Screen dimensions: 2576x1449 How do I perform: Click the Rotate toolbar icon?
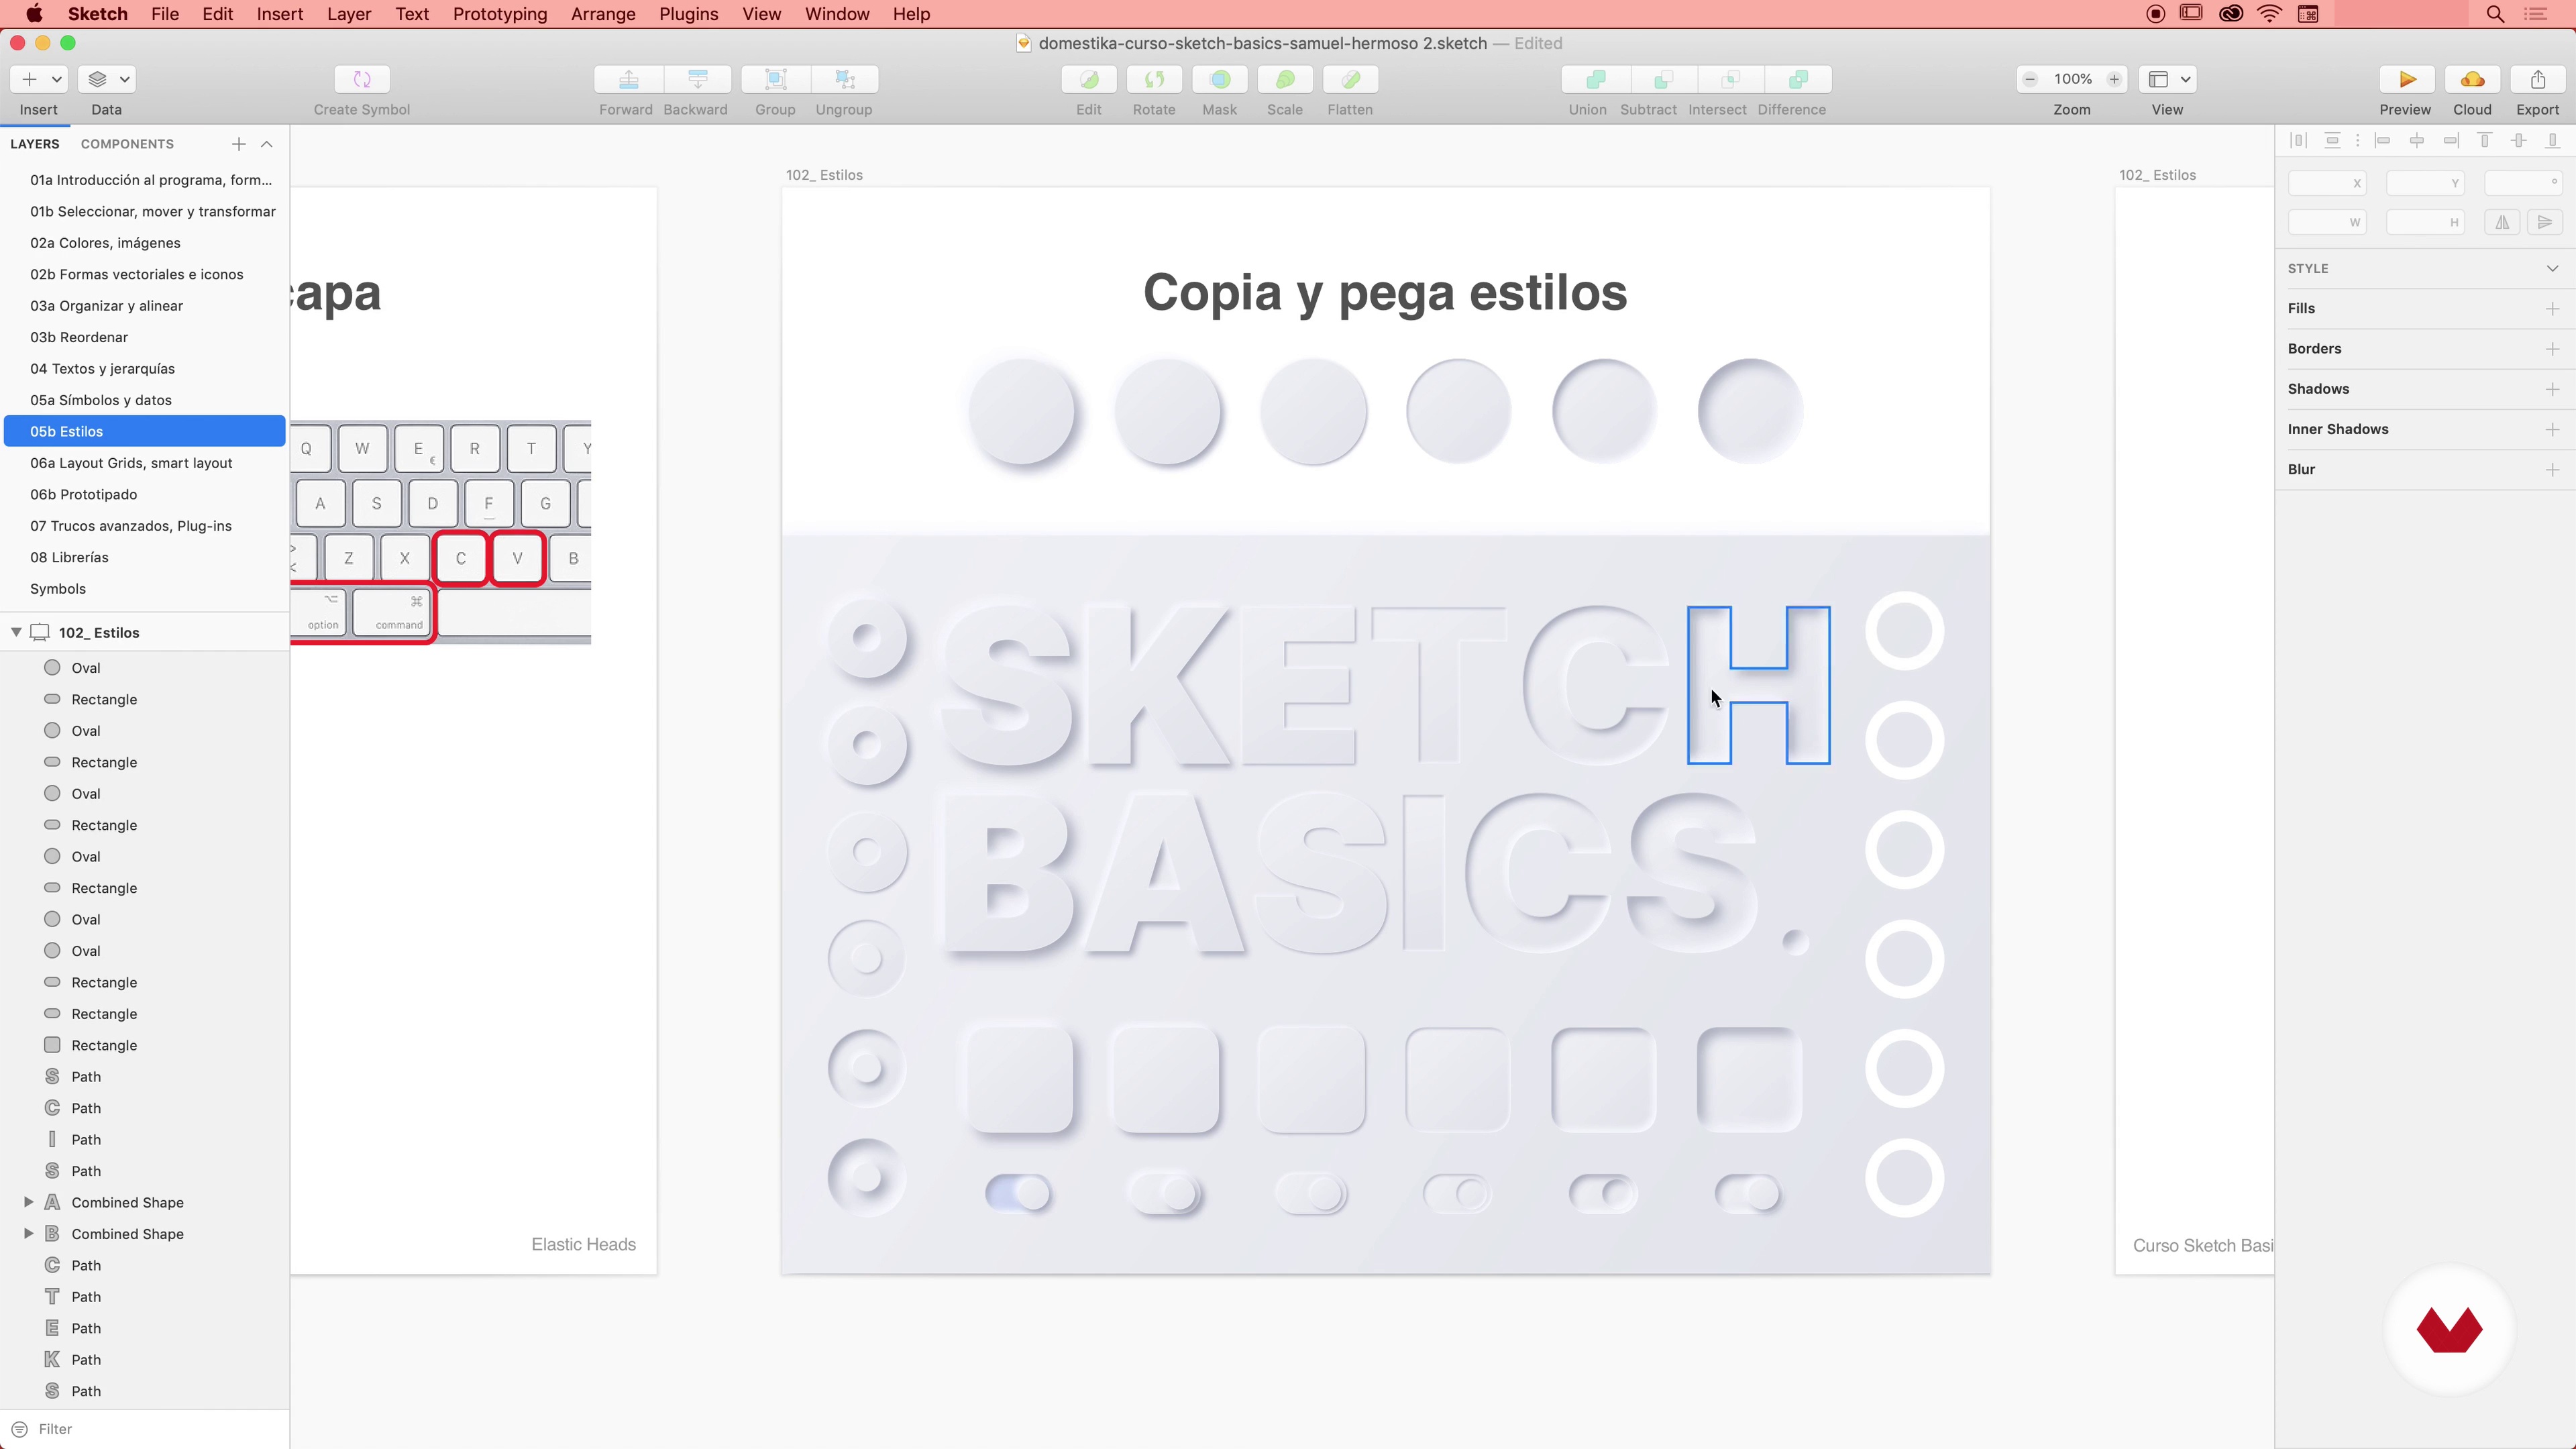click(x=1154, y=79)
